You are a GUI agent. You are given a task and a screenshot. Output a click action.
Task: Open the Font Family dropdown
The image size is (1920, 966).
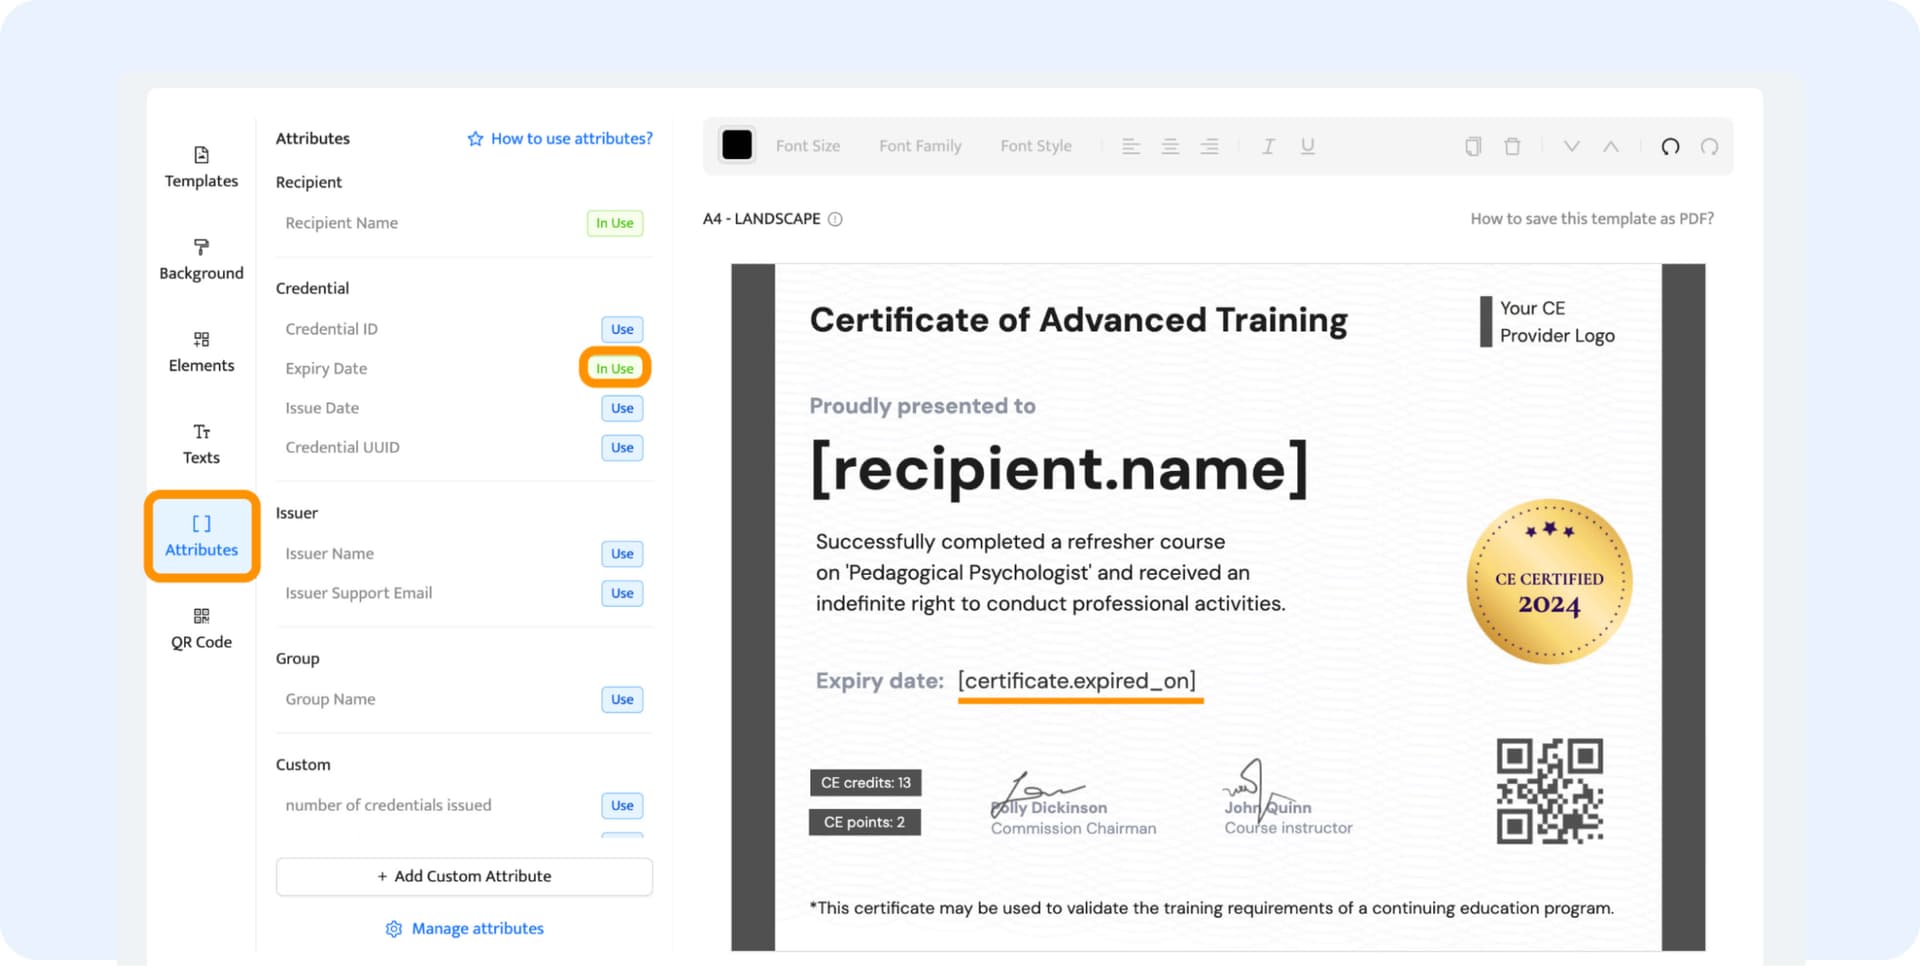920,146
